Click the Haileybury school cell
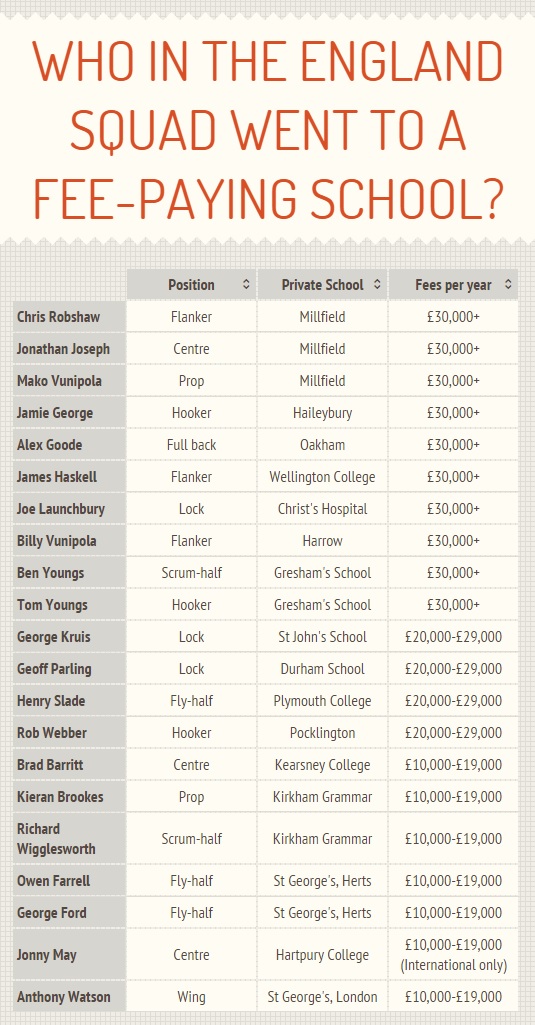This screenshot has height=1025, width=535. click(322, 413)
